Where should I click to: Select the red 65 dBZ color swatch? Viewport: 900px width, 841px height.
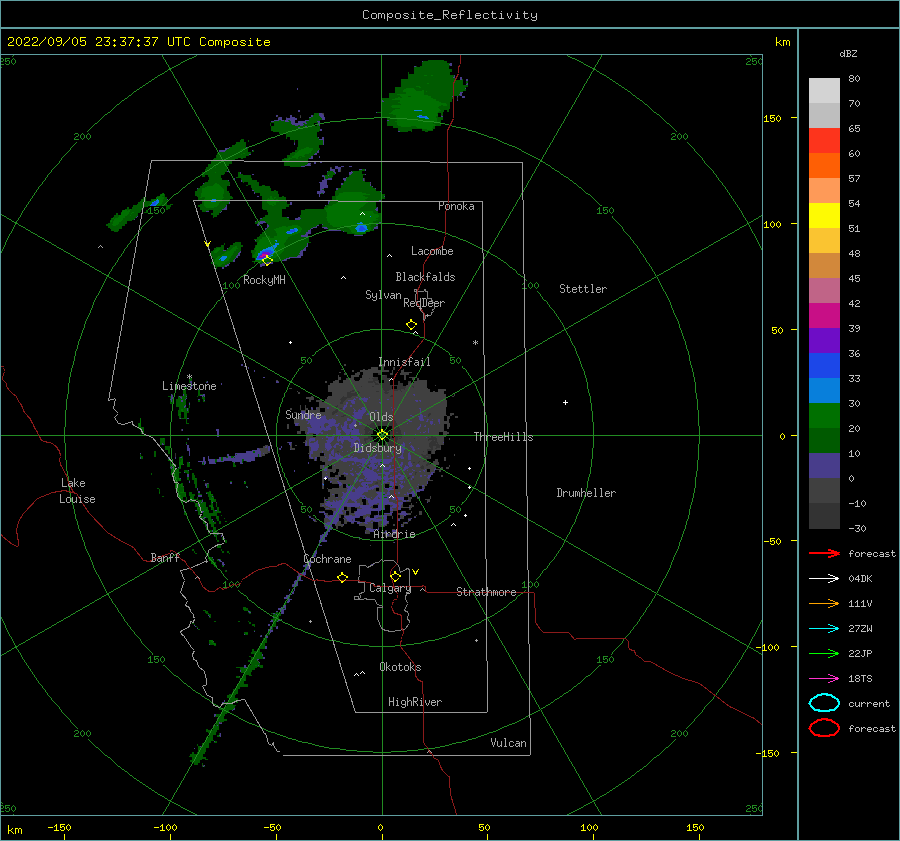(x=824, y=141)
